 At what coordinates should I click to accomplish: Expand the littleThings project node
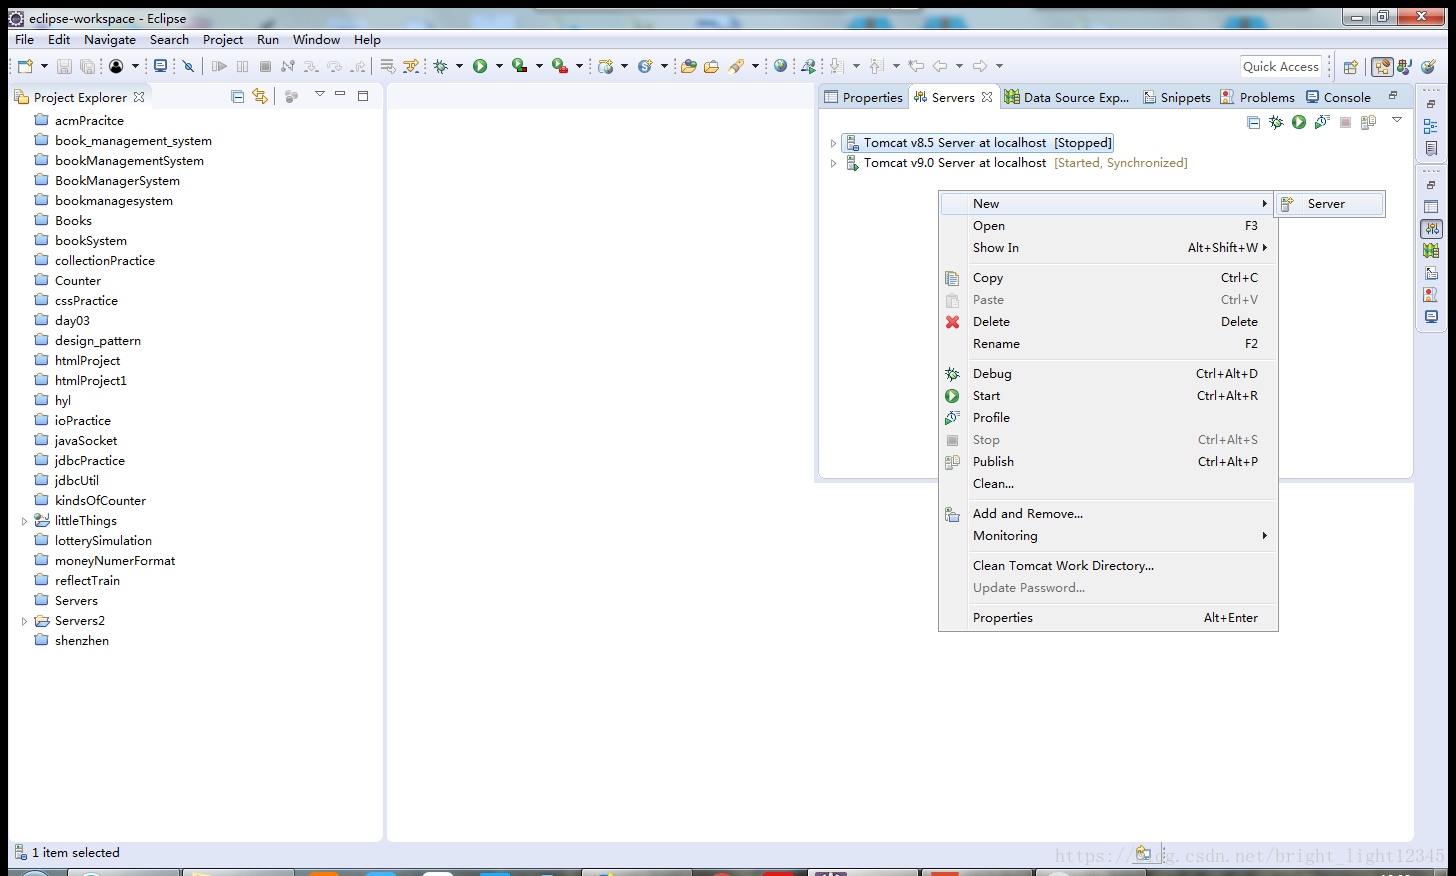point(24,521)
